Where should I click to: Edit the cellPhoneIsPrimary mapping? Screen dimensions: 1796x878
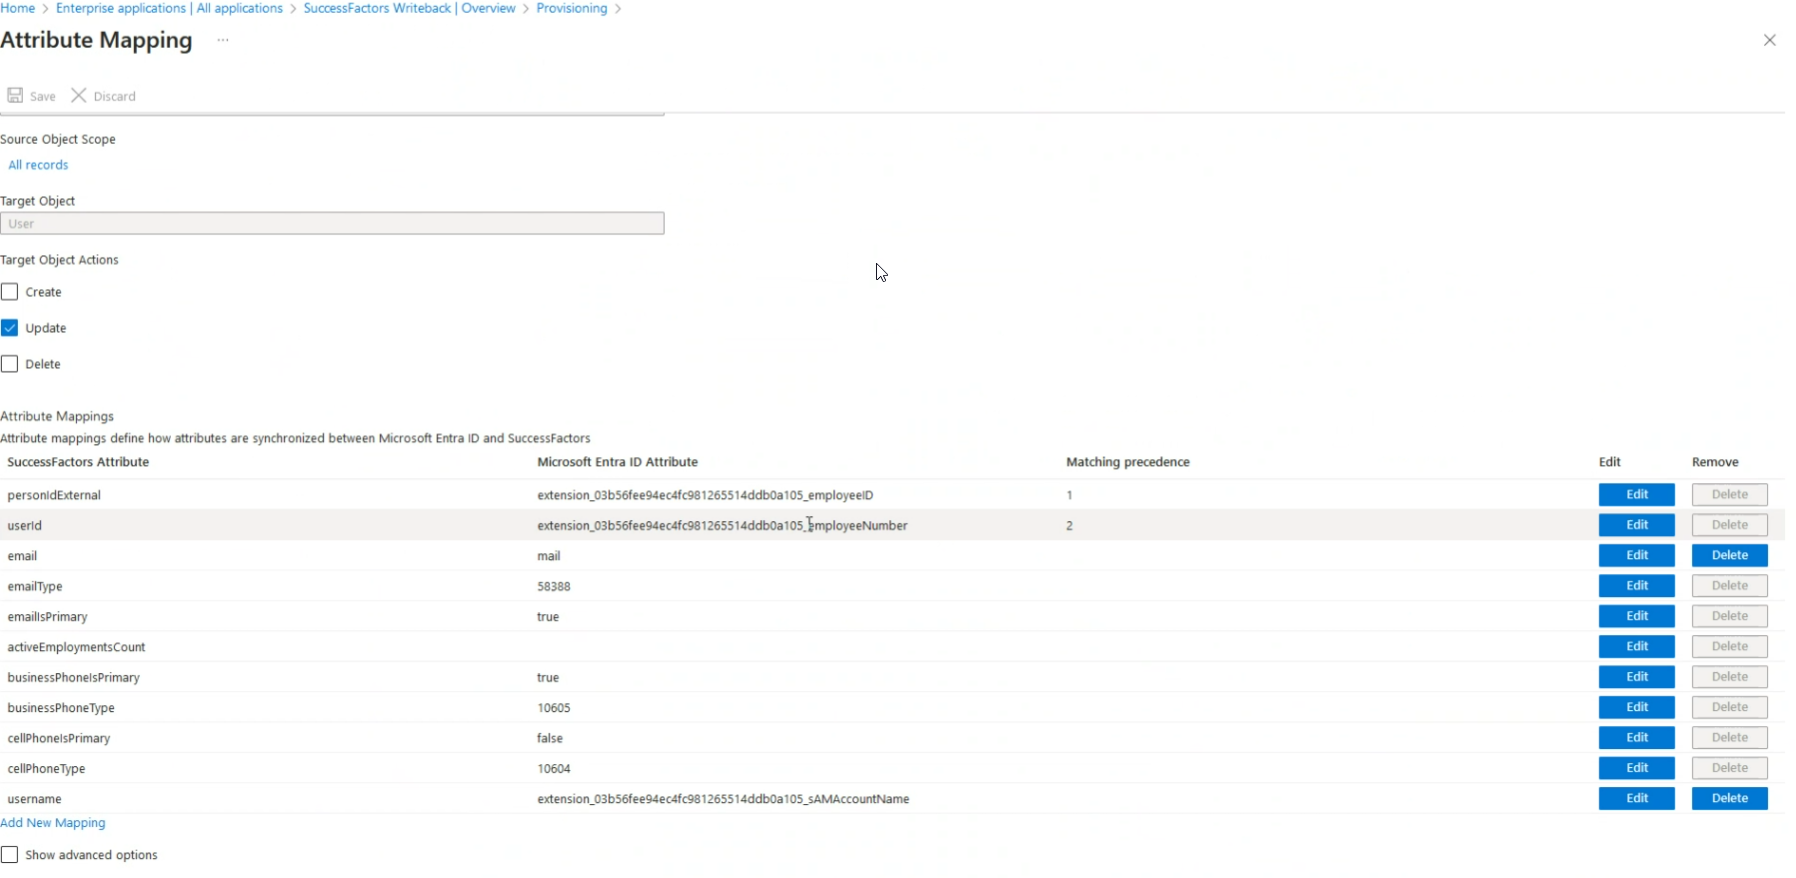click(1636, 738)
